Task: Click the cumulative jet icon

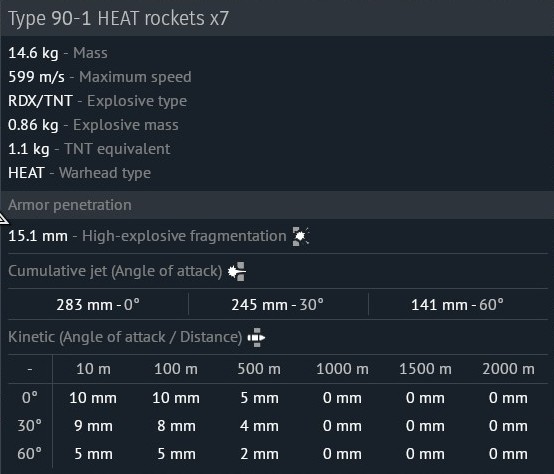Action: tap(237, 271)
